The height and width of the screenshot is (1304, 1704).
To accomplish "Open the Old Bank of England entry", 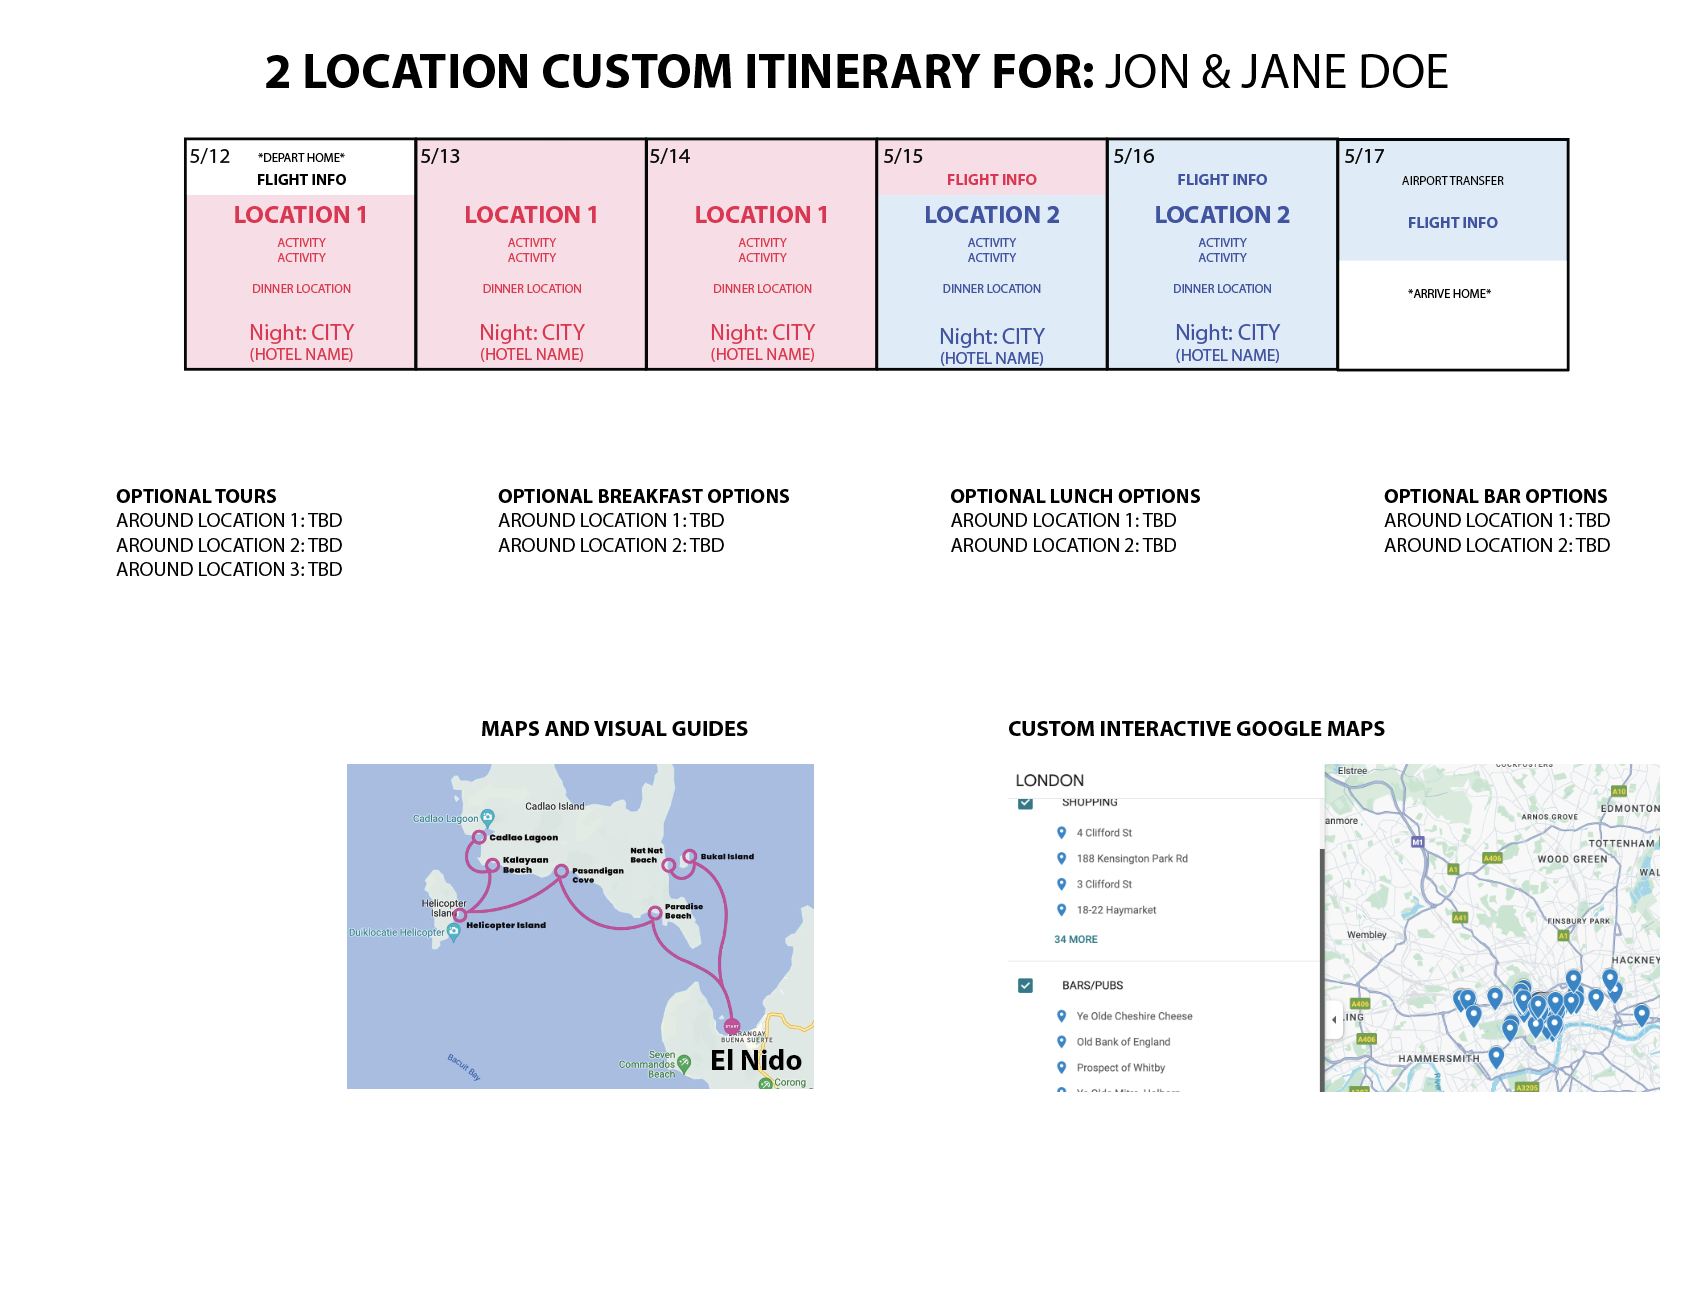I will (1123, 1042).
